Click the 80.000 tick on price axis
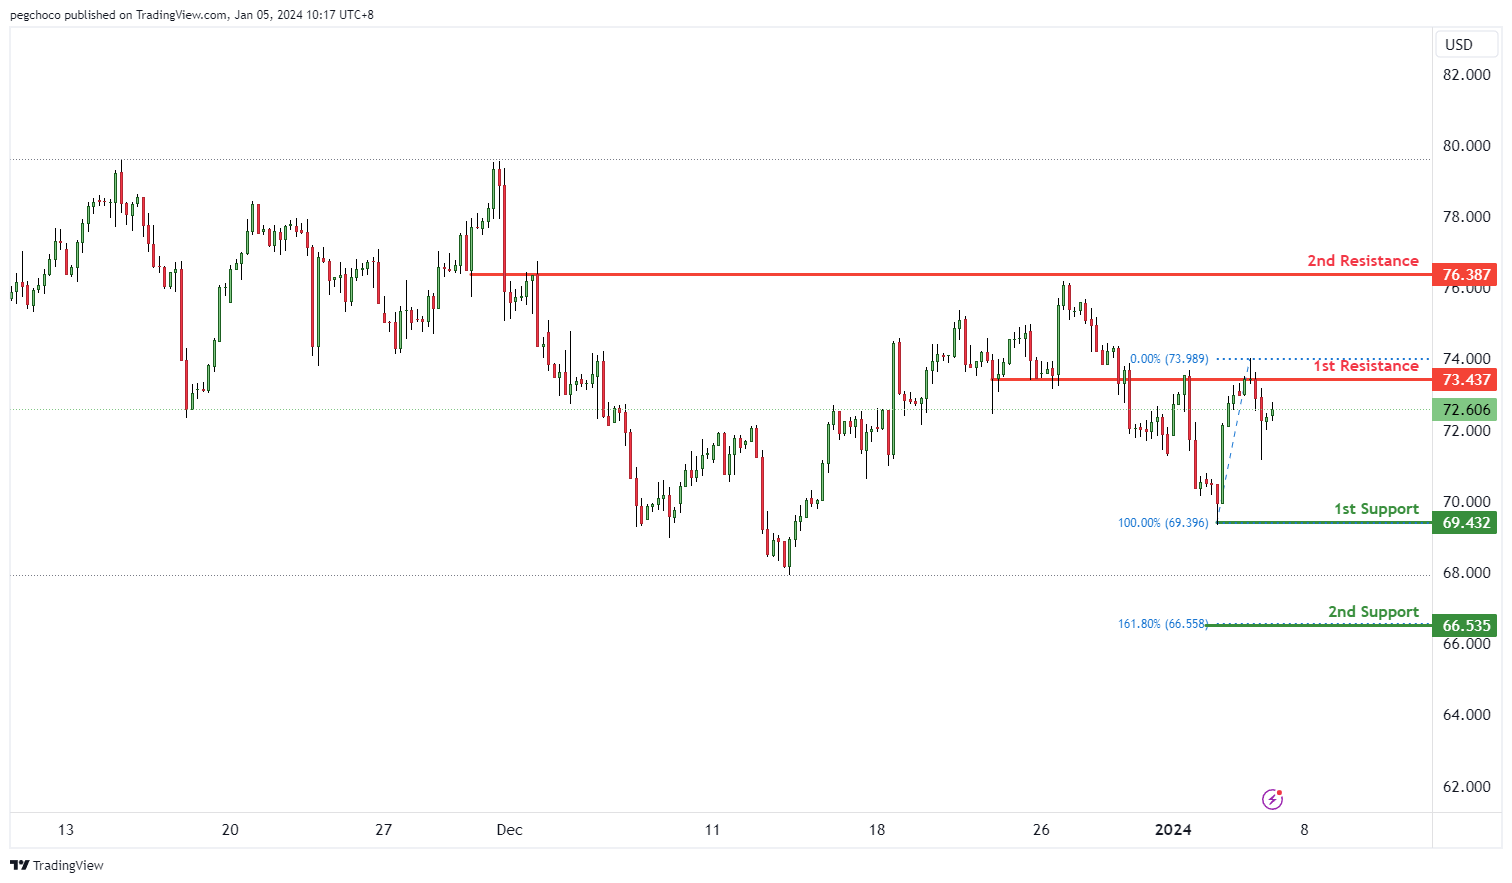The width and height of the screenshot is (1512, 883). (x=1466, y=146)
